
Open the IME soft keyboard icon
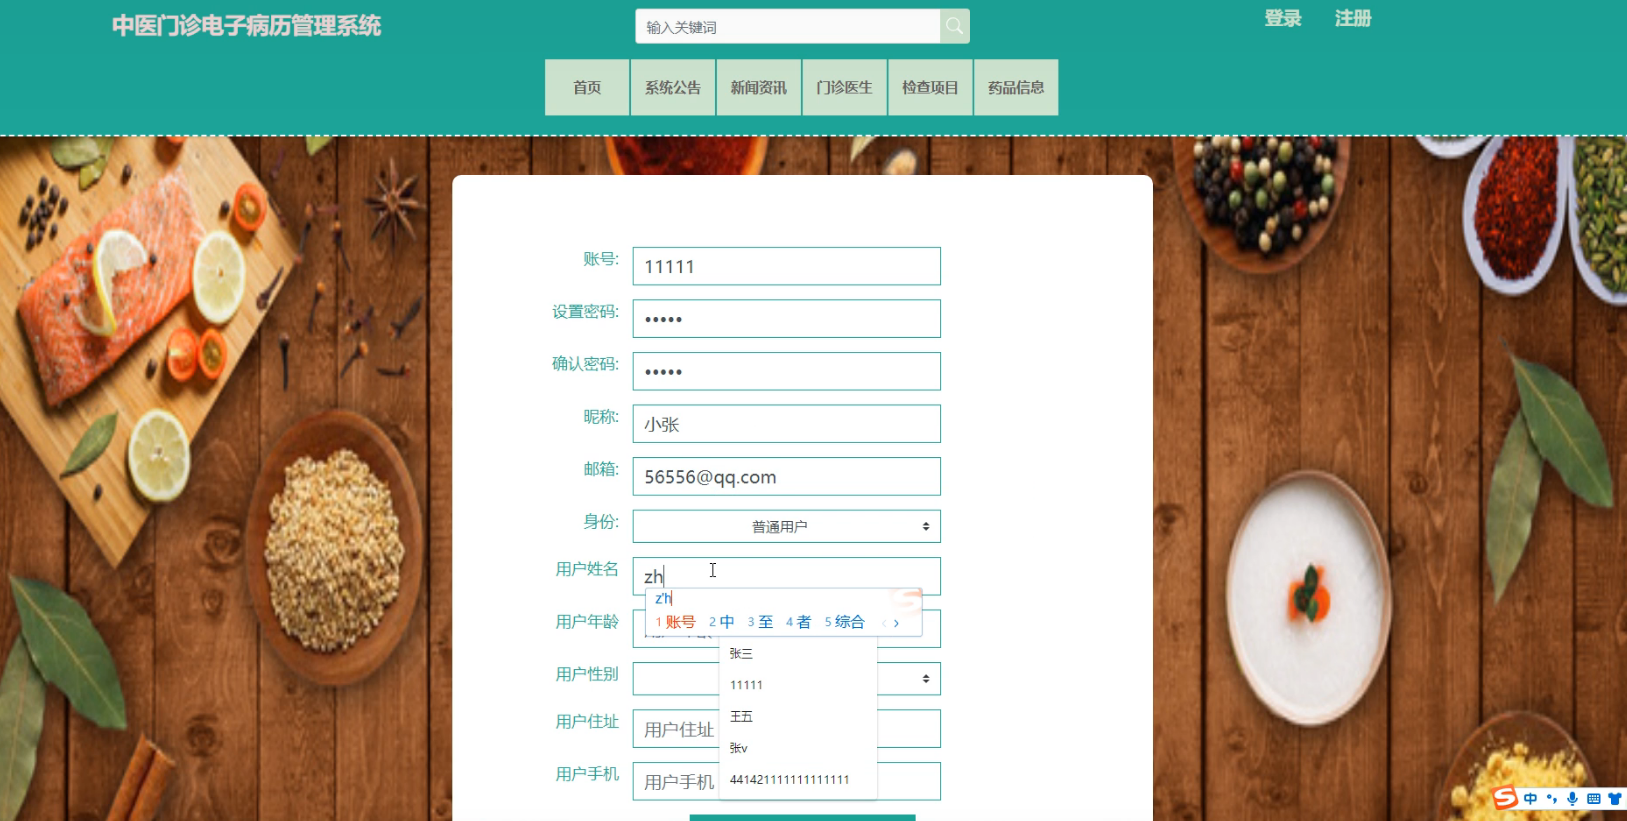(1594, 799)
